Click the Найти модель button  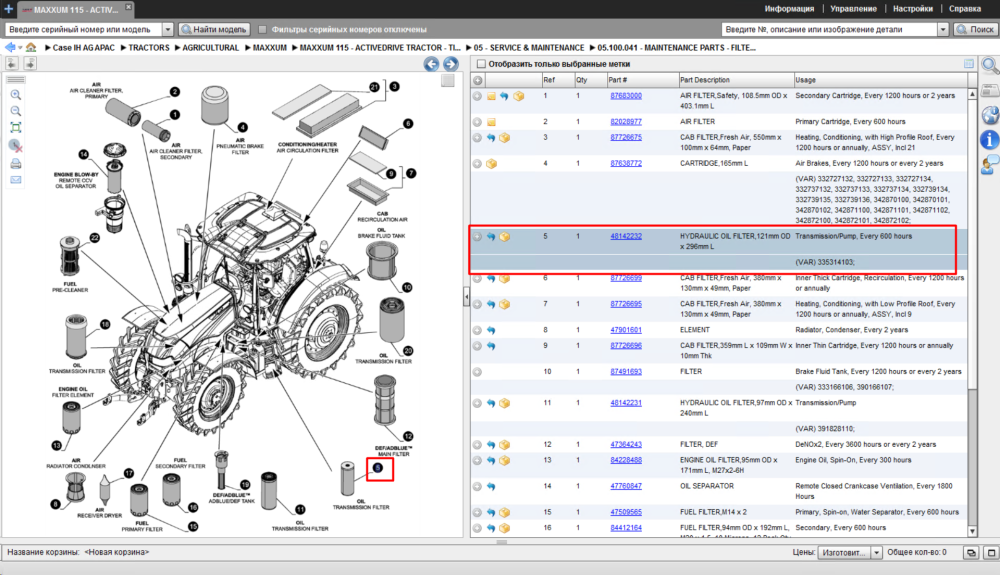pyautogui.click(x=214, y=29)
